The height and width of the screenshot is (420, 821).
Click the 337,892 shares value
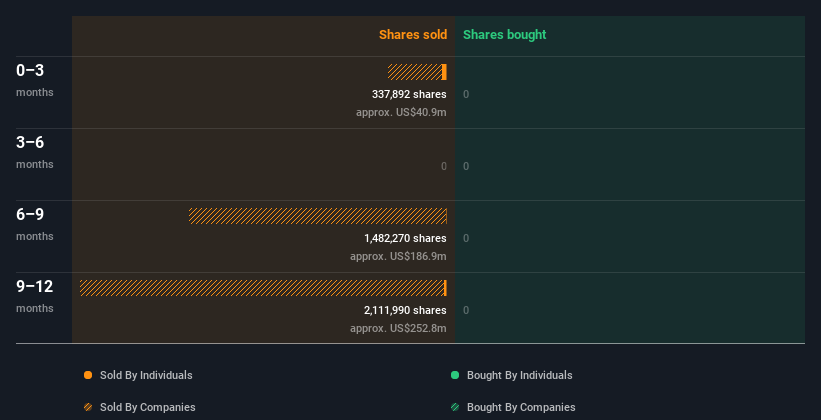pyautogui.click(x=409, y=94)
